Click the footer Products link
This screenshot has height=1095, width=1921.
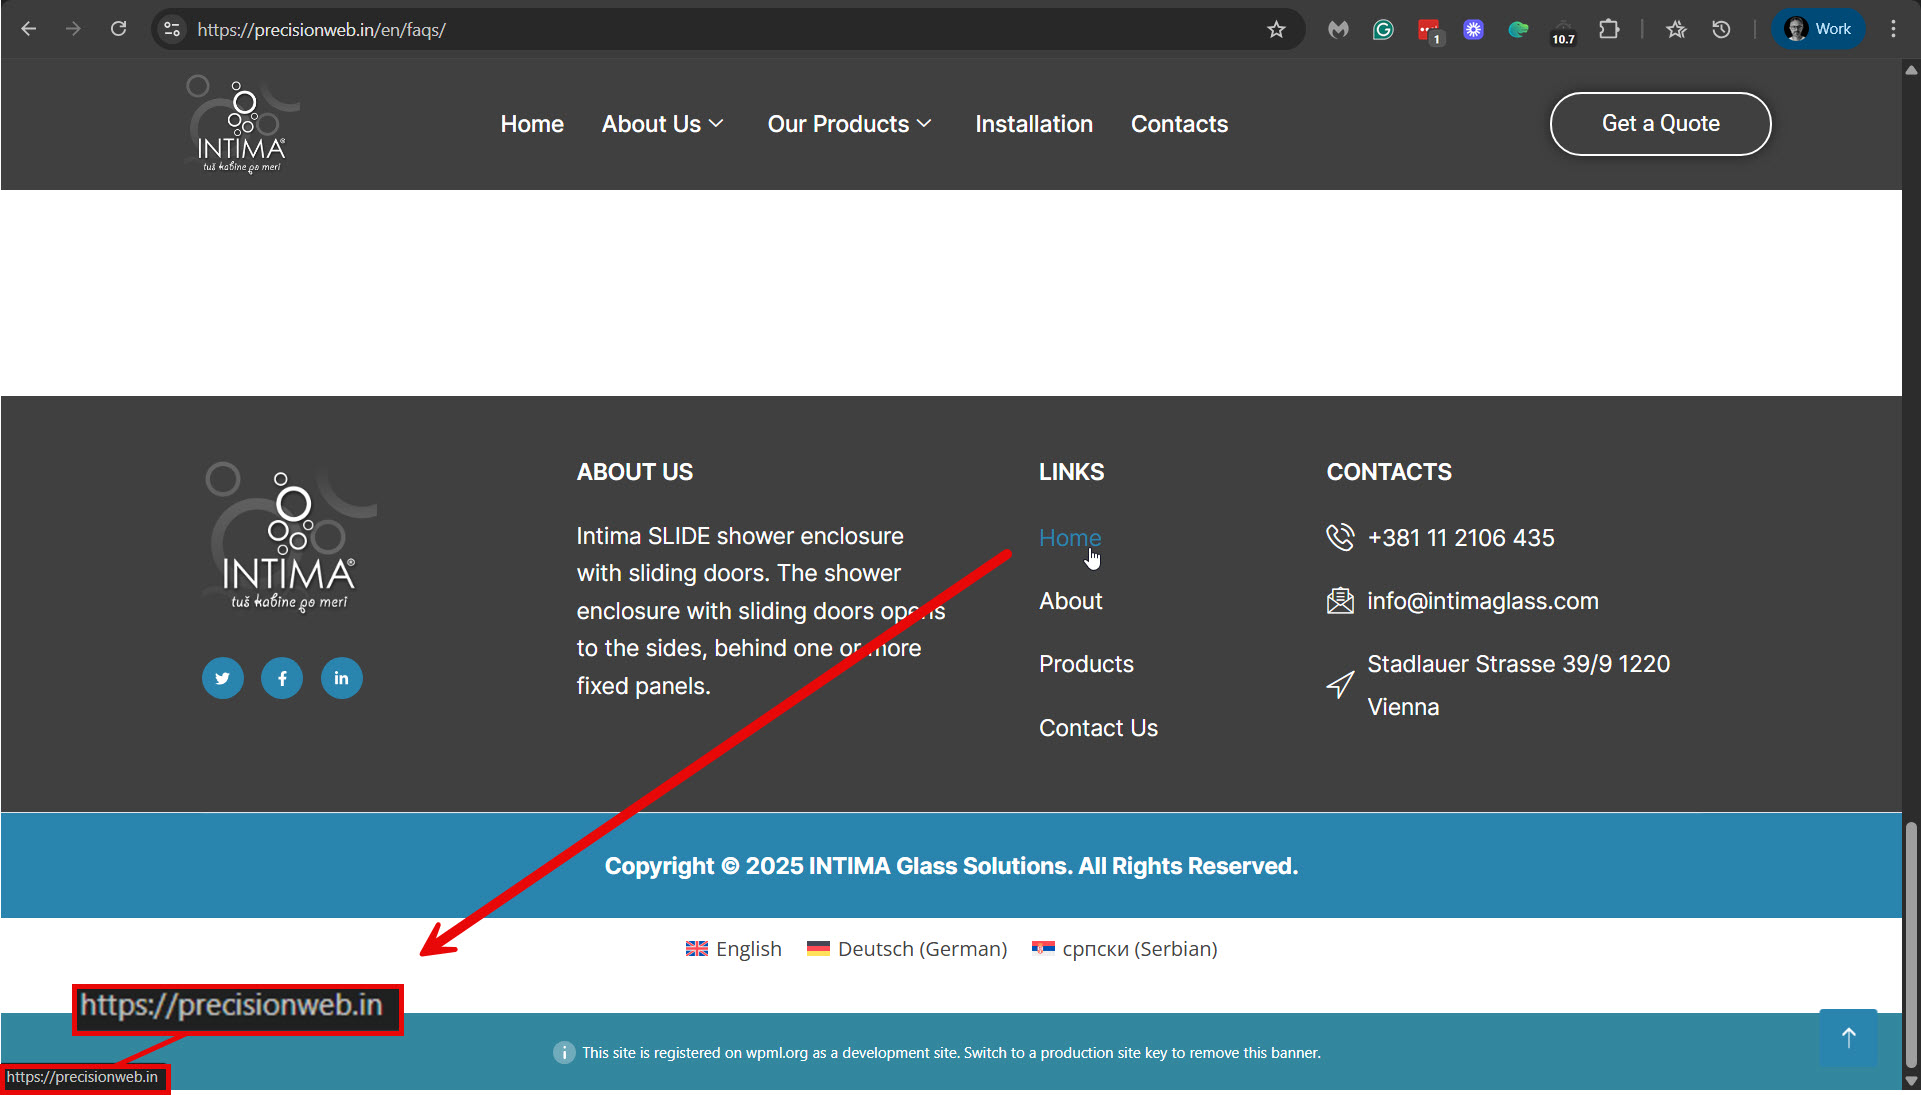click(x=1086, y=664)
